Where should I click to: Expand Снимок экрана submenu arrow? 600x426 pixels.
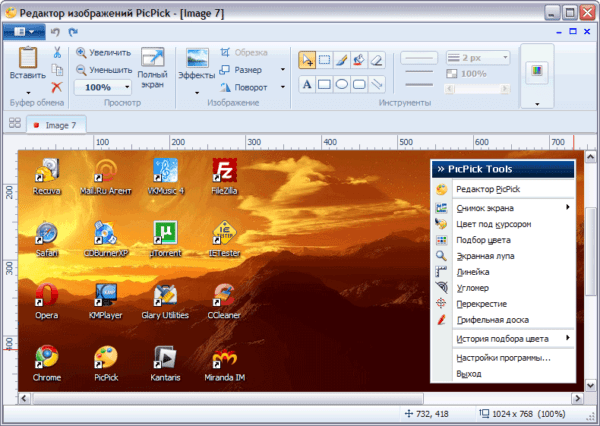(x=568, y=207)
